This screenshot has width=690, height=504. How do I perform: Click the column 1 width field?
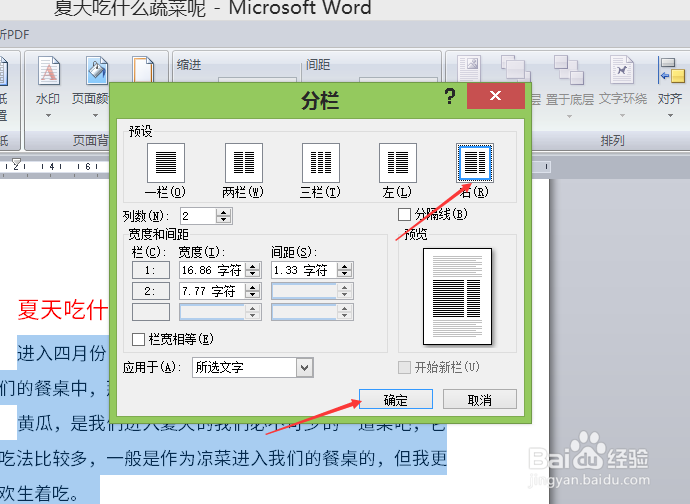coord(213,270)
